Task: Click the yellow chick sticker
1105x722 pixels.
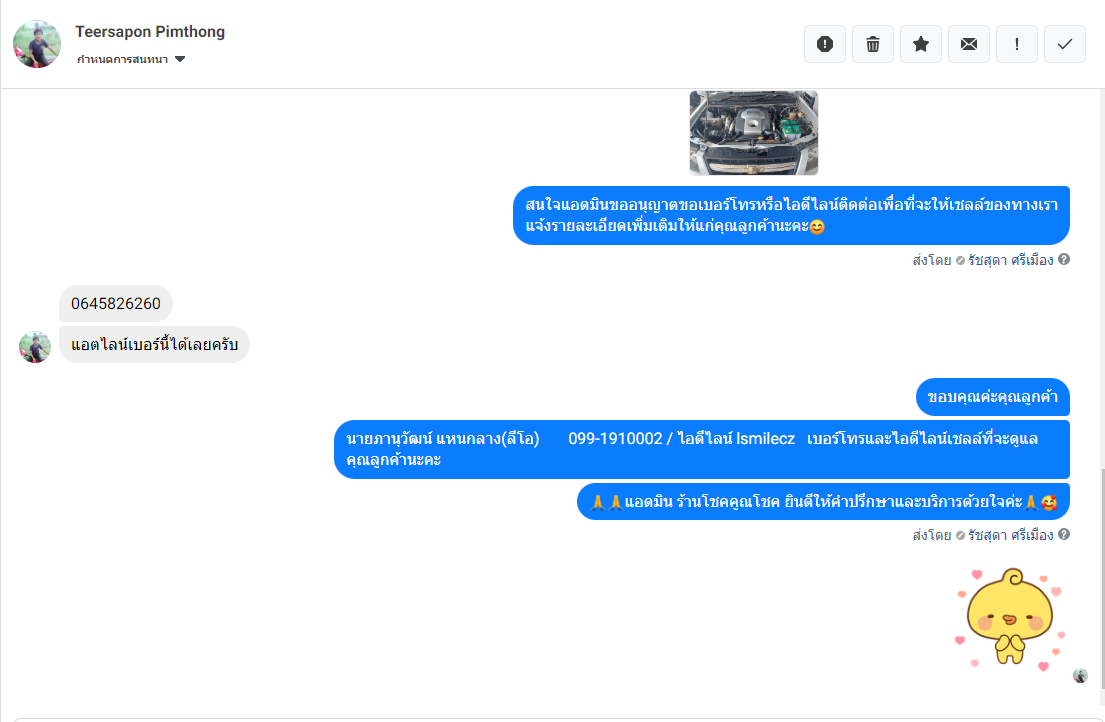Action: tap(1011, 618)
